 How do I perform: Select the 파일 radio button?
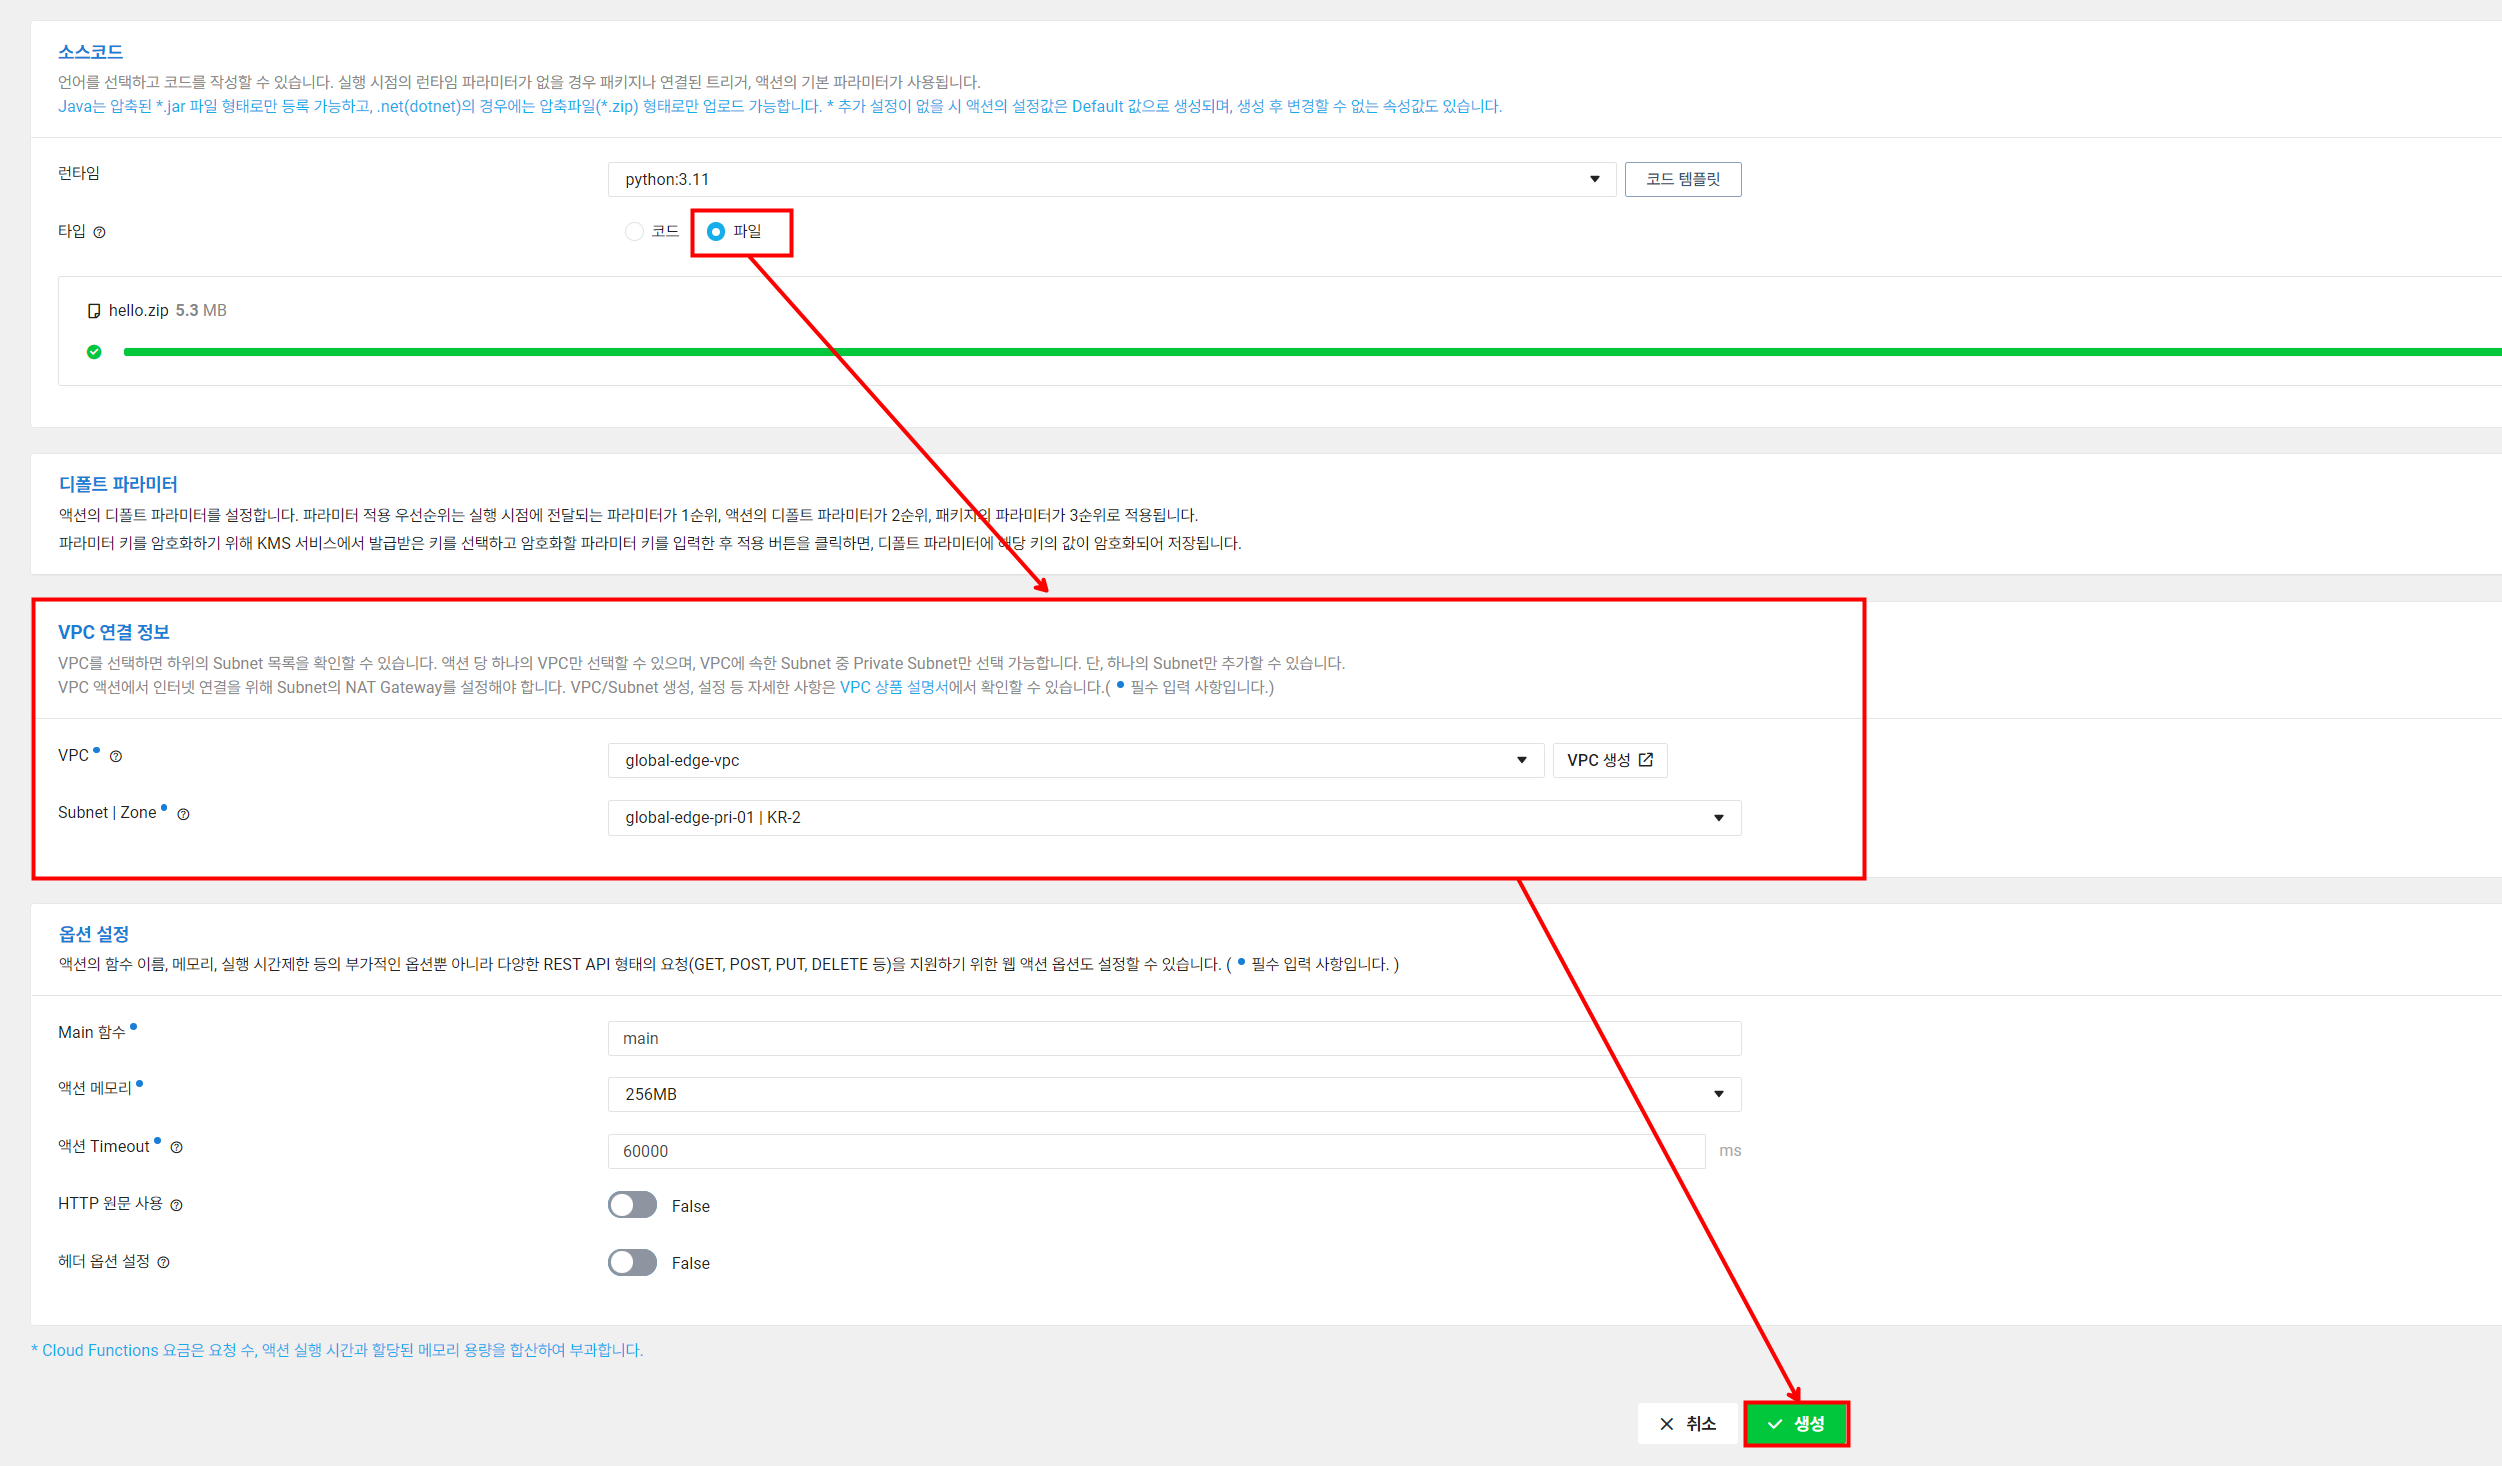(716, 232)
